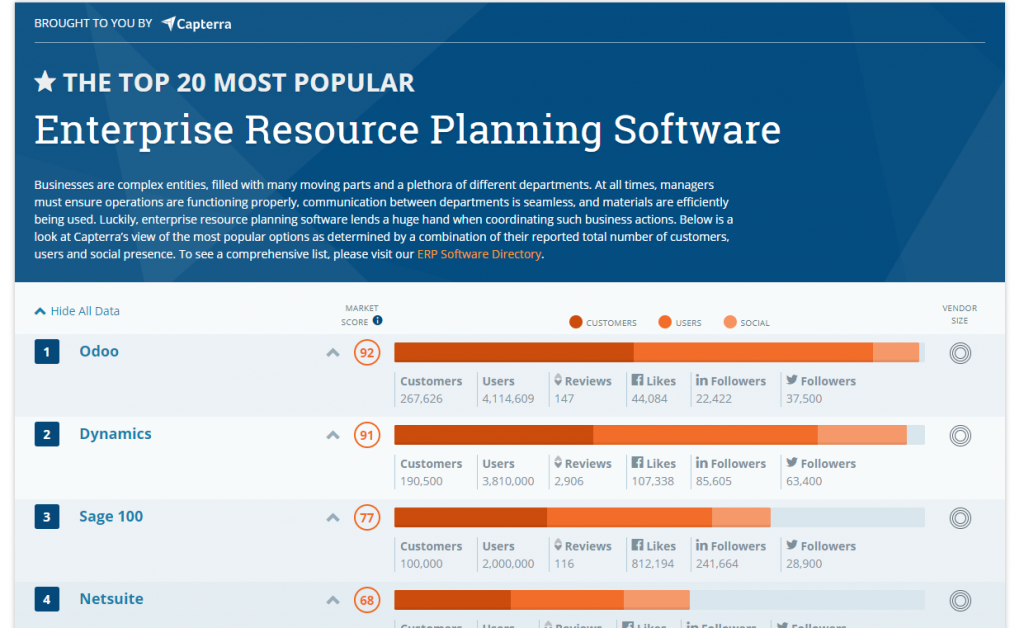Click the vendor size icon for Sage 100
Viewport: 1024px width, 628px height.
point(960,518)
